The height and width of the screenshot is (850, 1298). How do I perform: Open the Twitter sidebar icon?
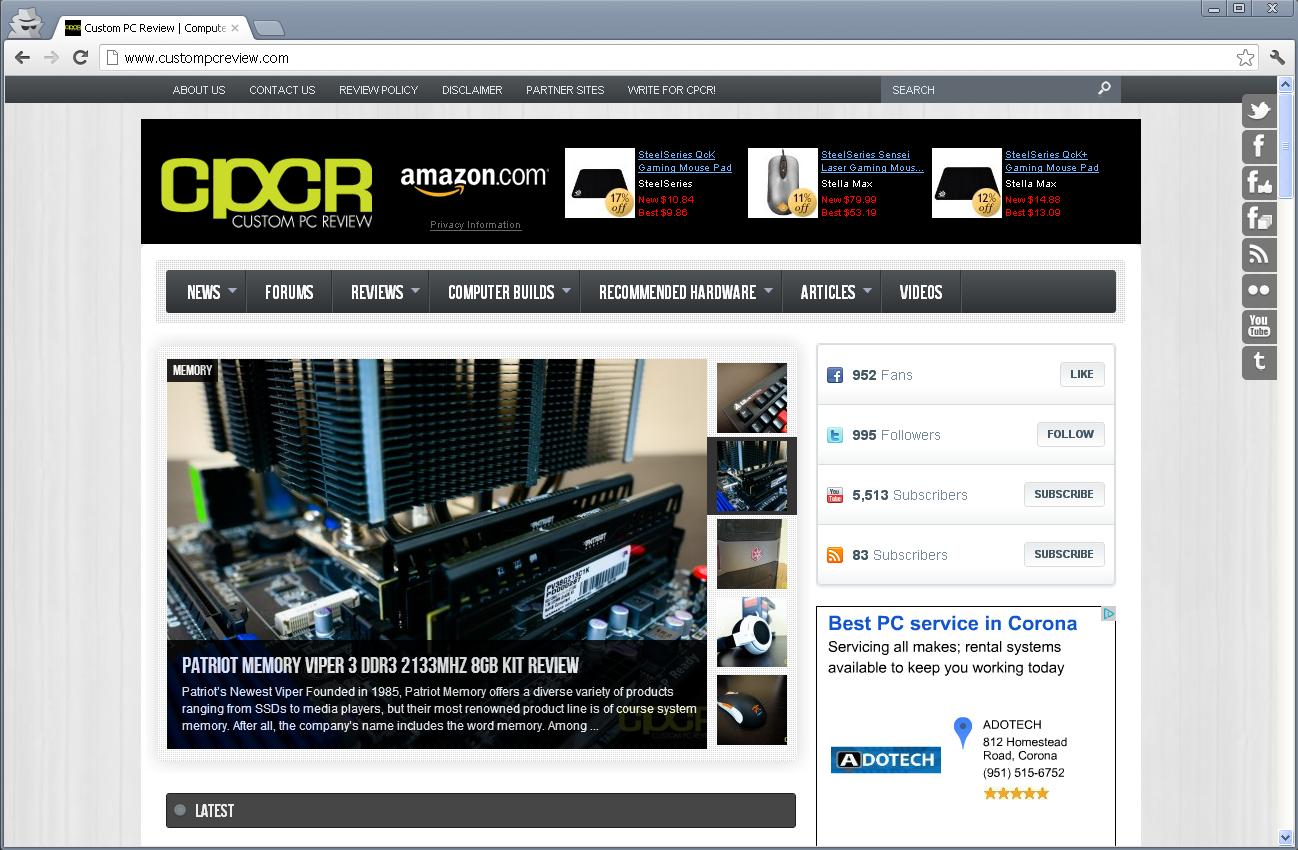coord(1259,110)
